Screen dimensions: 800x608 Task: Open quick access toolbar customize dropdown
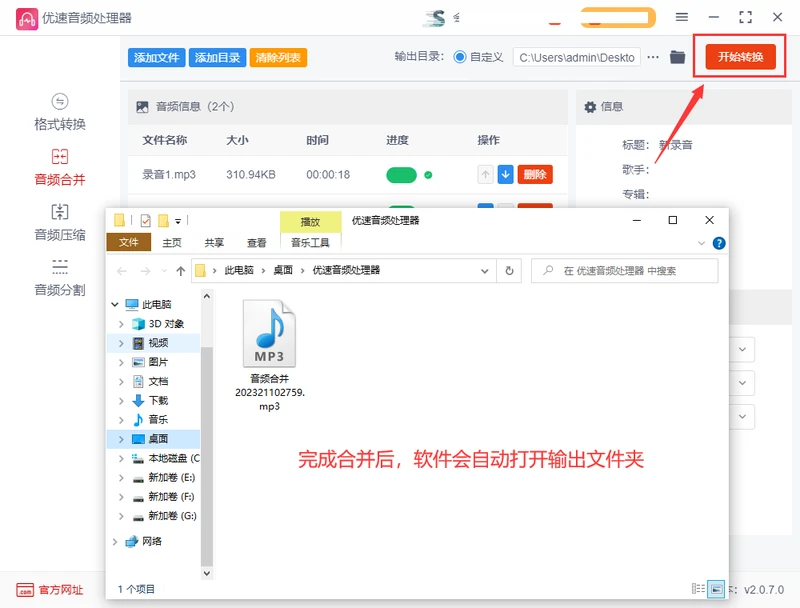click(178, 221)
